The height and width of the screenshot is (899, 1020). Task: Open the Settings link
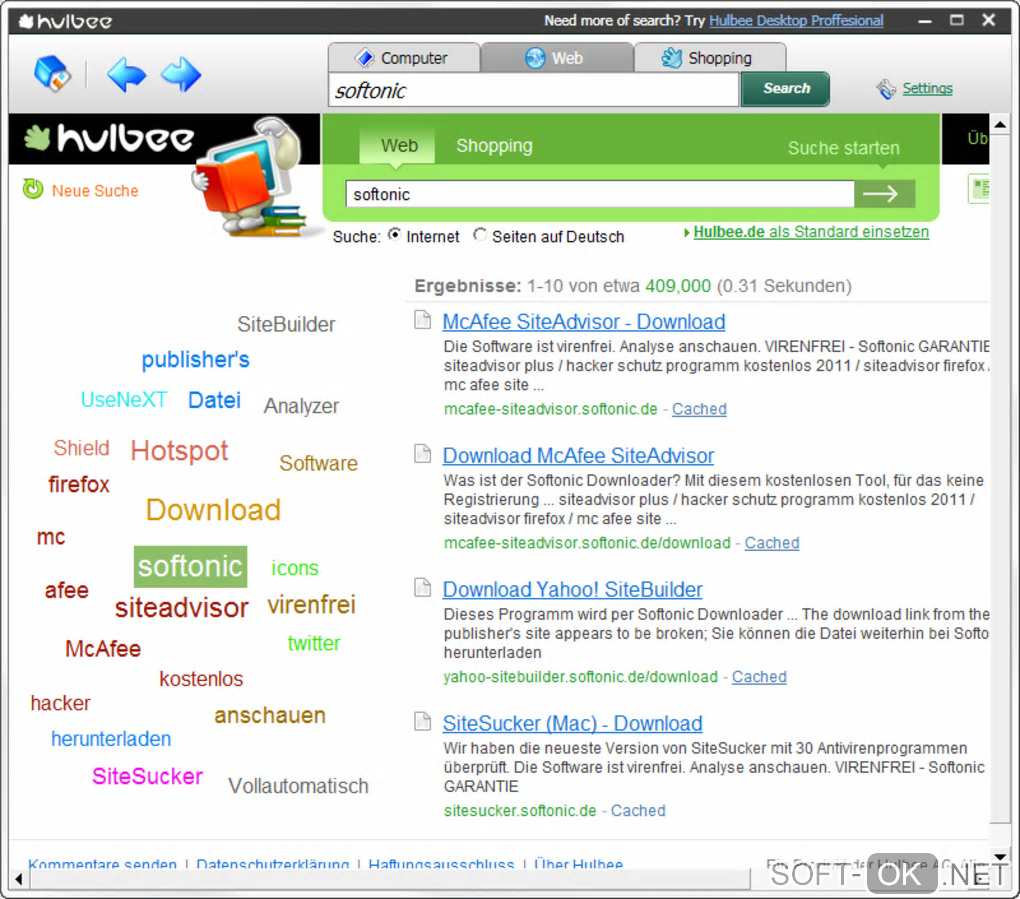[927, 88]
